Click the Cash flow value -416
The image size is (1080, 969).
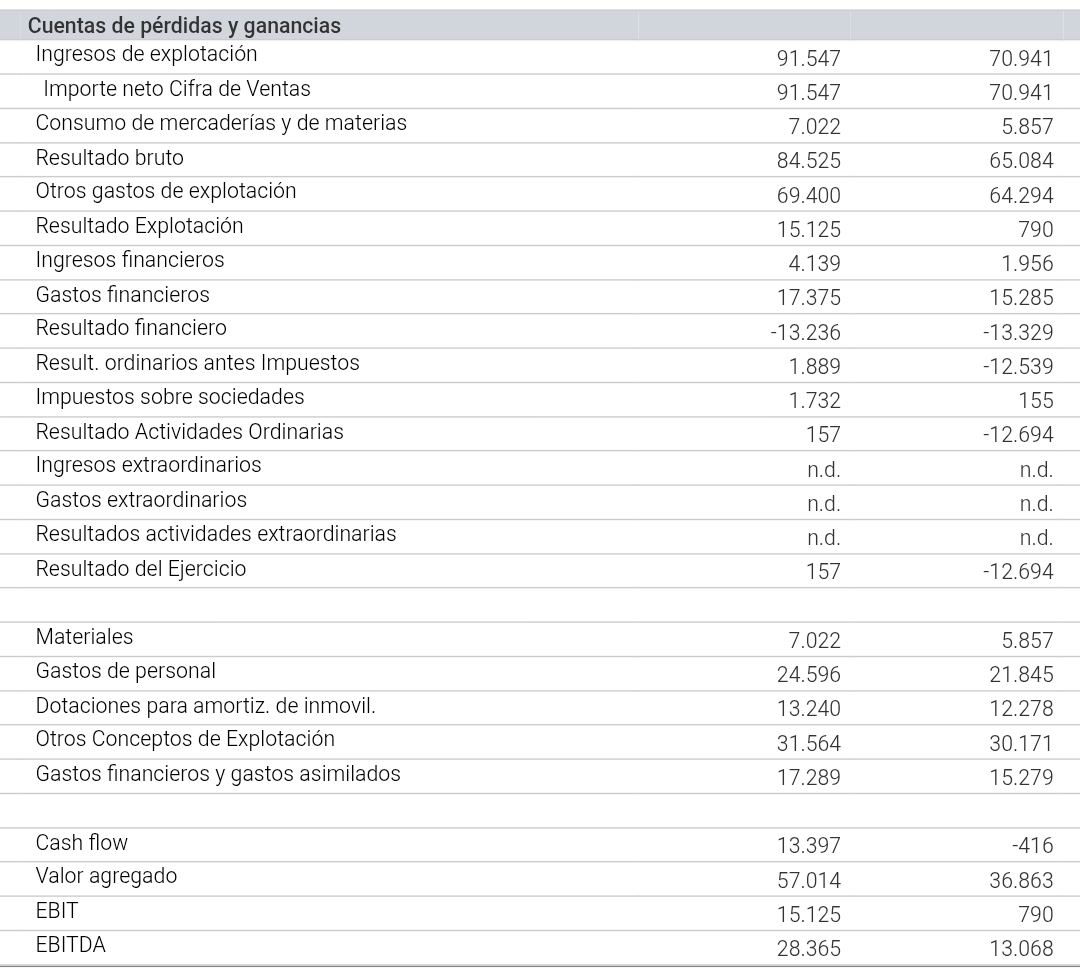1032,845
